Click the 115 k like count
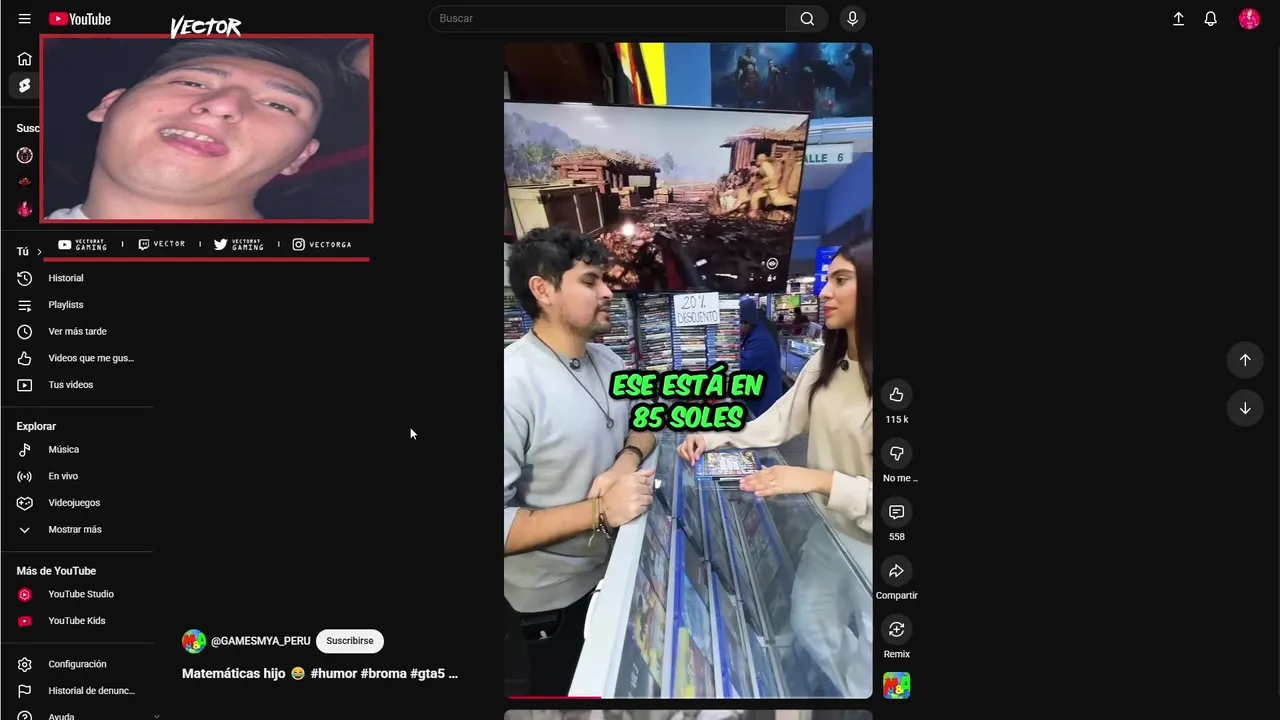 click(896, 420)
